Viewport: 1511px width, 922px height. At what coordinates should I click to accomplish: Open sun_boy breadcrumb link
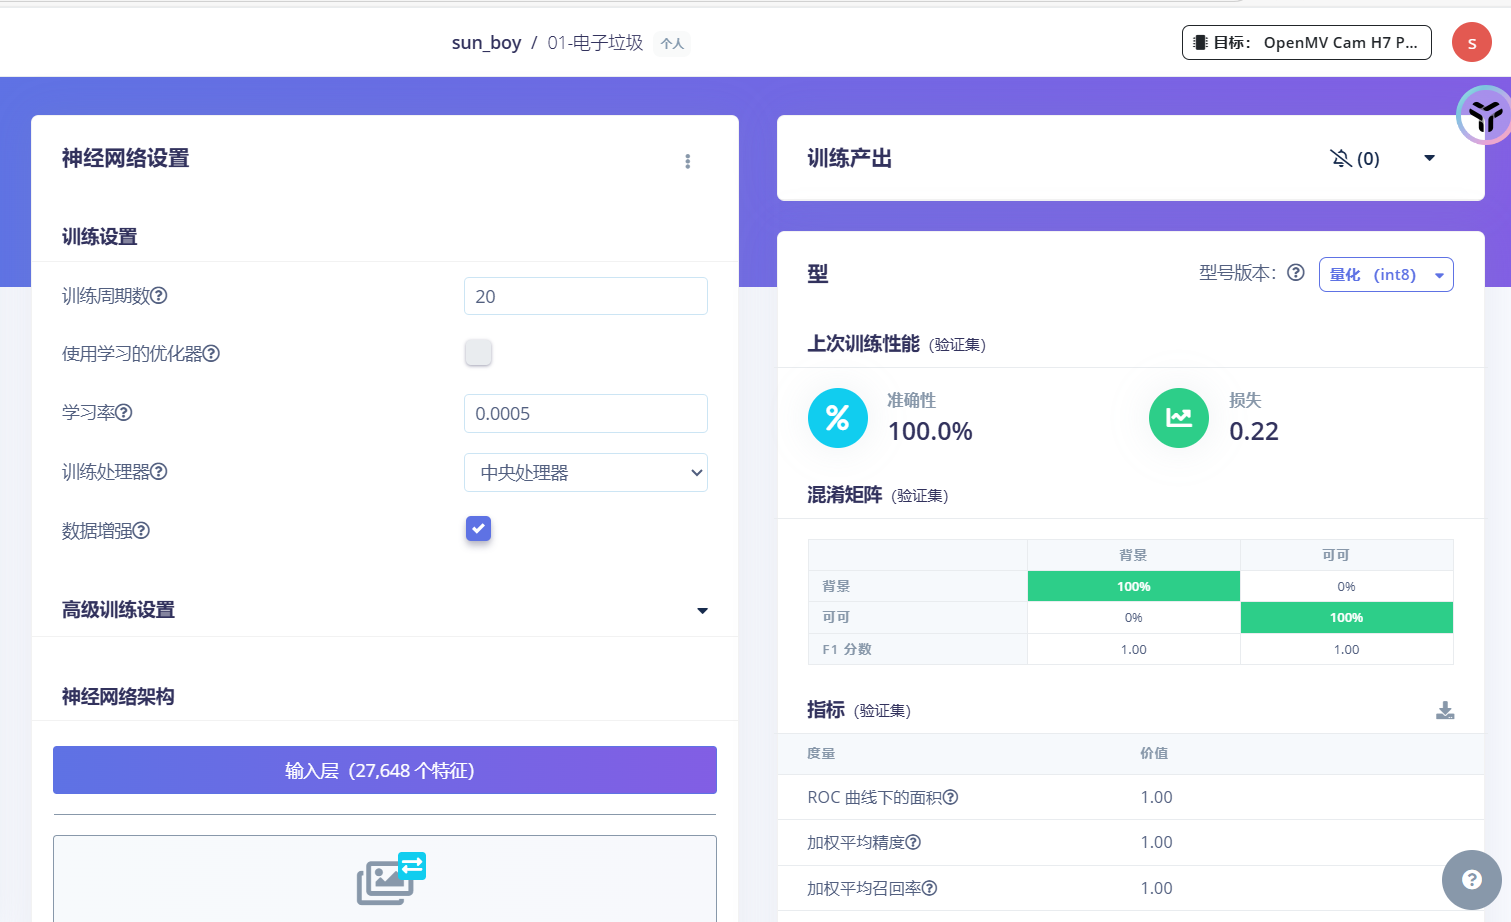click(486, 43)
